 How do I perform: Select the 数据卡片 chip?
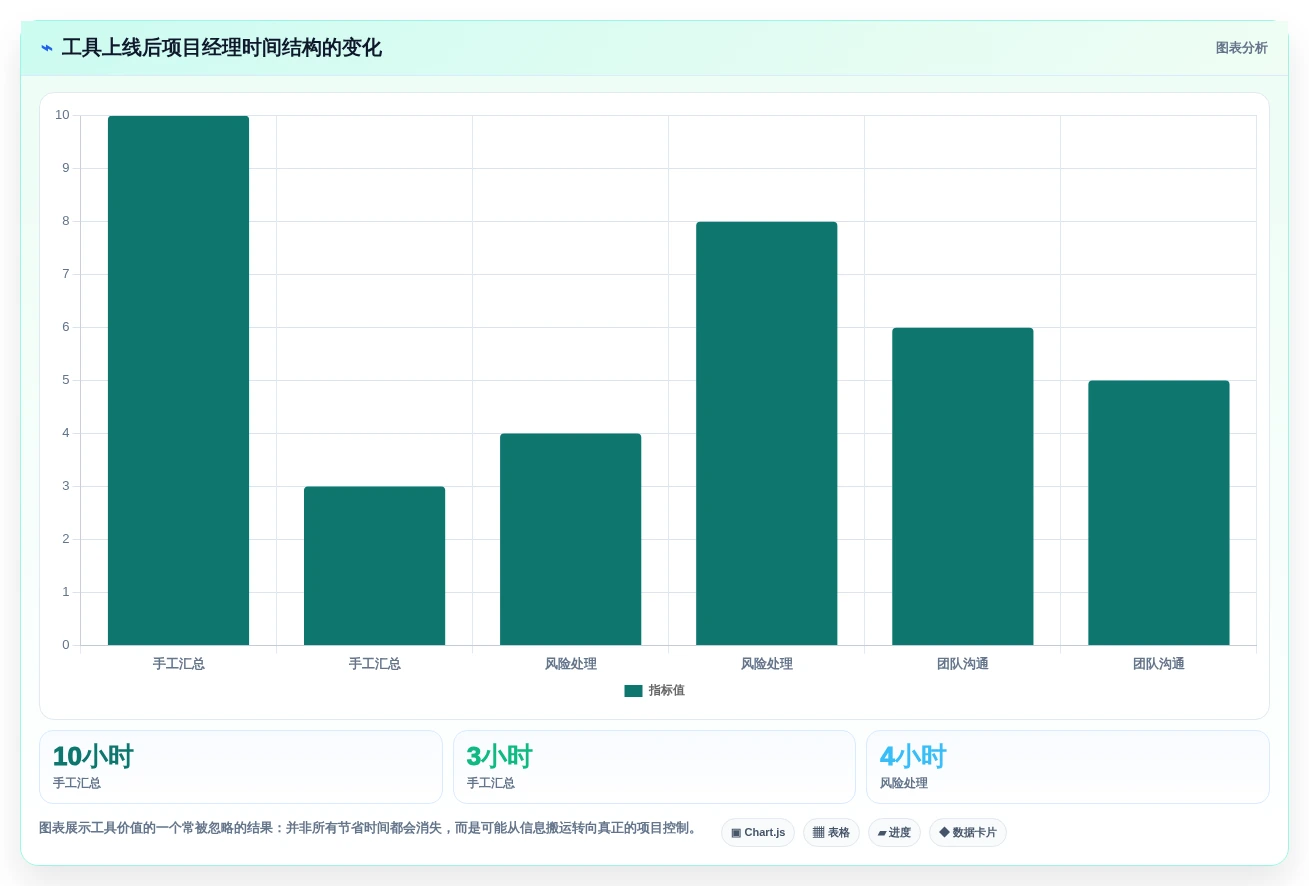pos(968,832)
